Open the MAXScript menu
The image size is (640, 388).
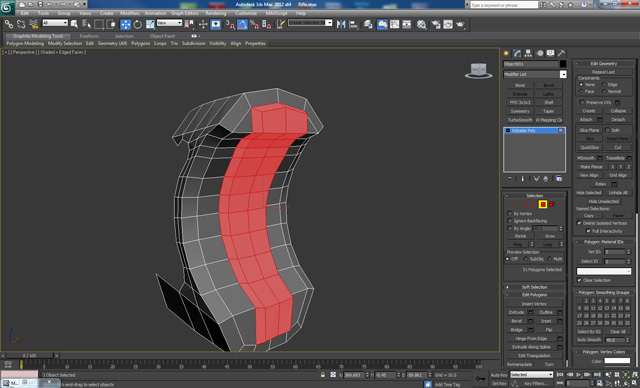coord(277,13)
